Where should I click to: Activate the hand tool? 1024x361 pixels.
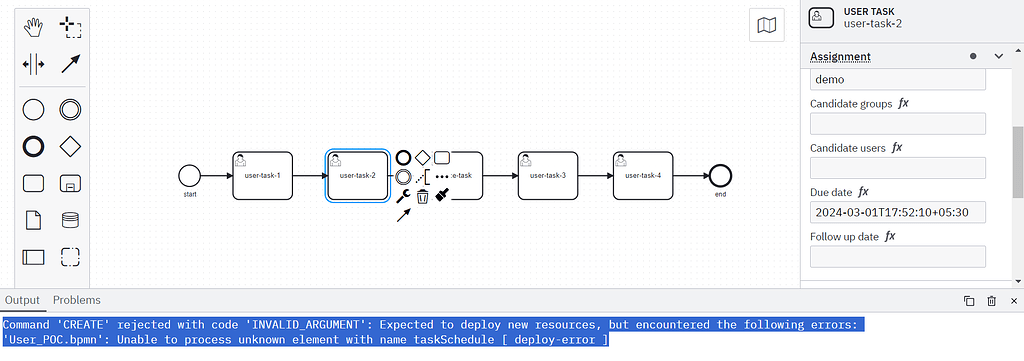[x=33, y=27]
